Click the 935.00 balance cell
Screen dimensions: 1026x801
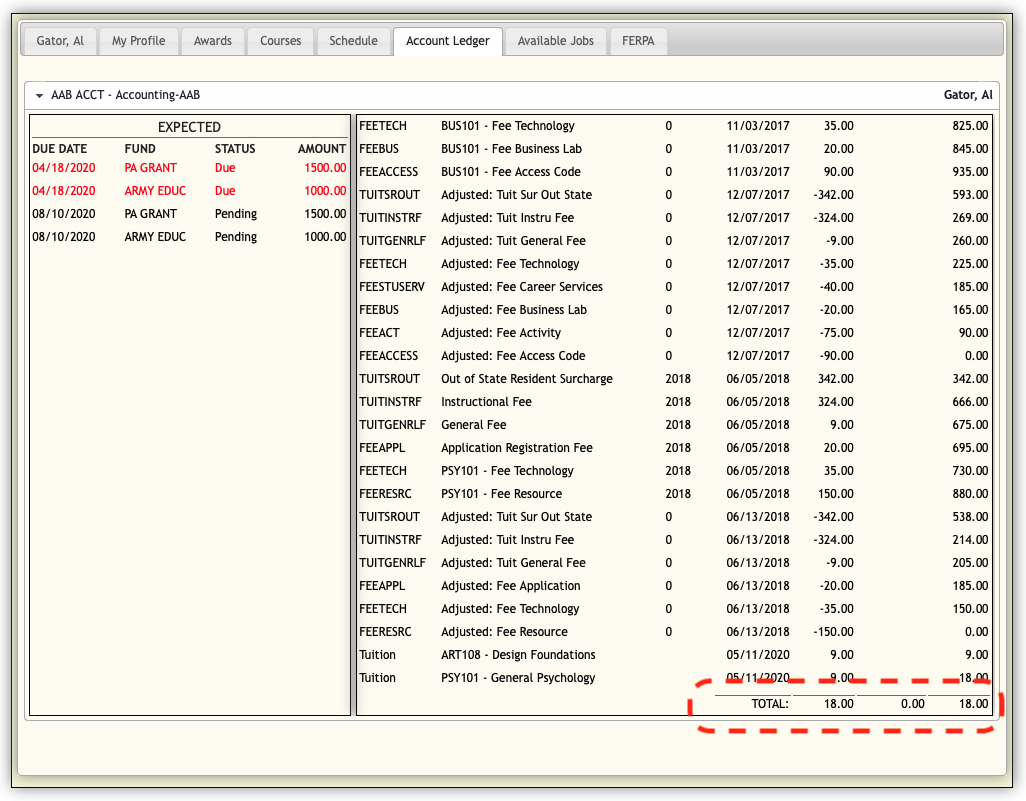(970, 172)
